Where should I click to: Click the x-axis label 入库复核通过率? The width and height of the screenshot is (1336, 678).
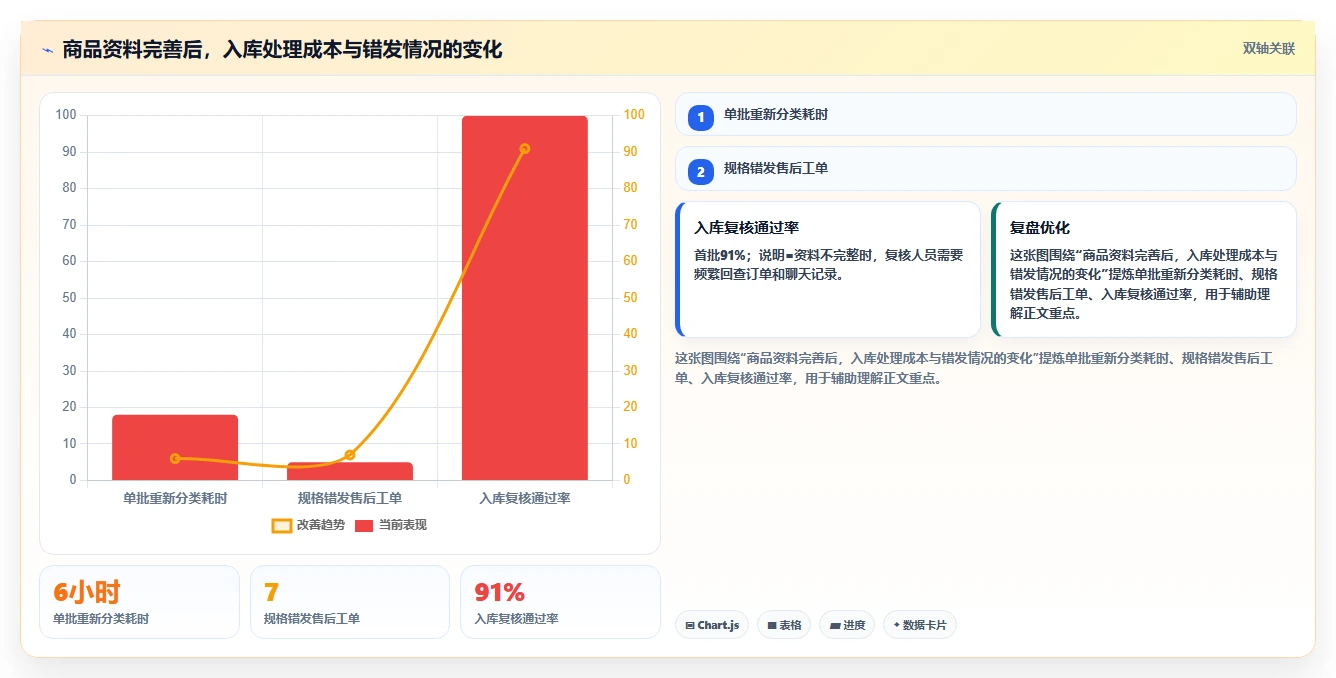525,498
